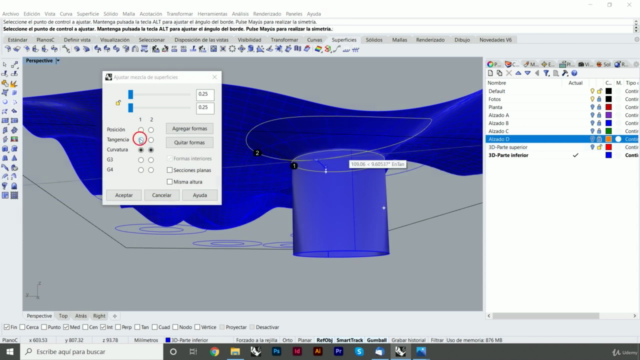Screen dimensions: 640x360
Task: Click the Agregar formas button
Action: 189,129
